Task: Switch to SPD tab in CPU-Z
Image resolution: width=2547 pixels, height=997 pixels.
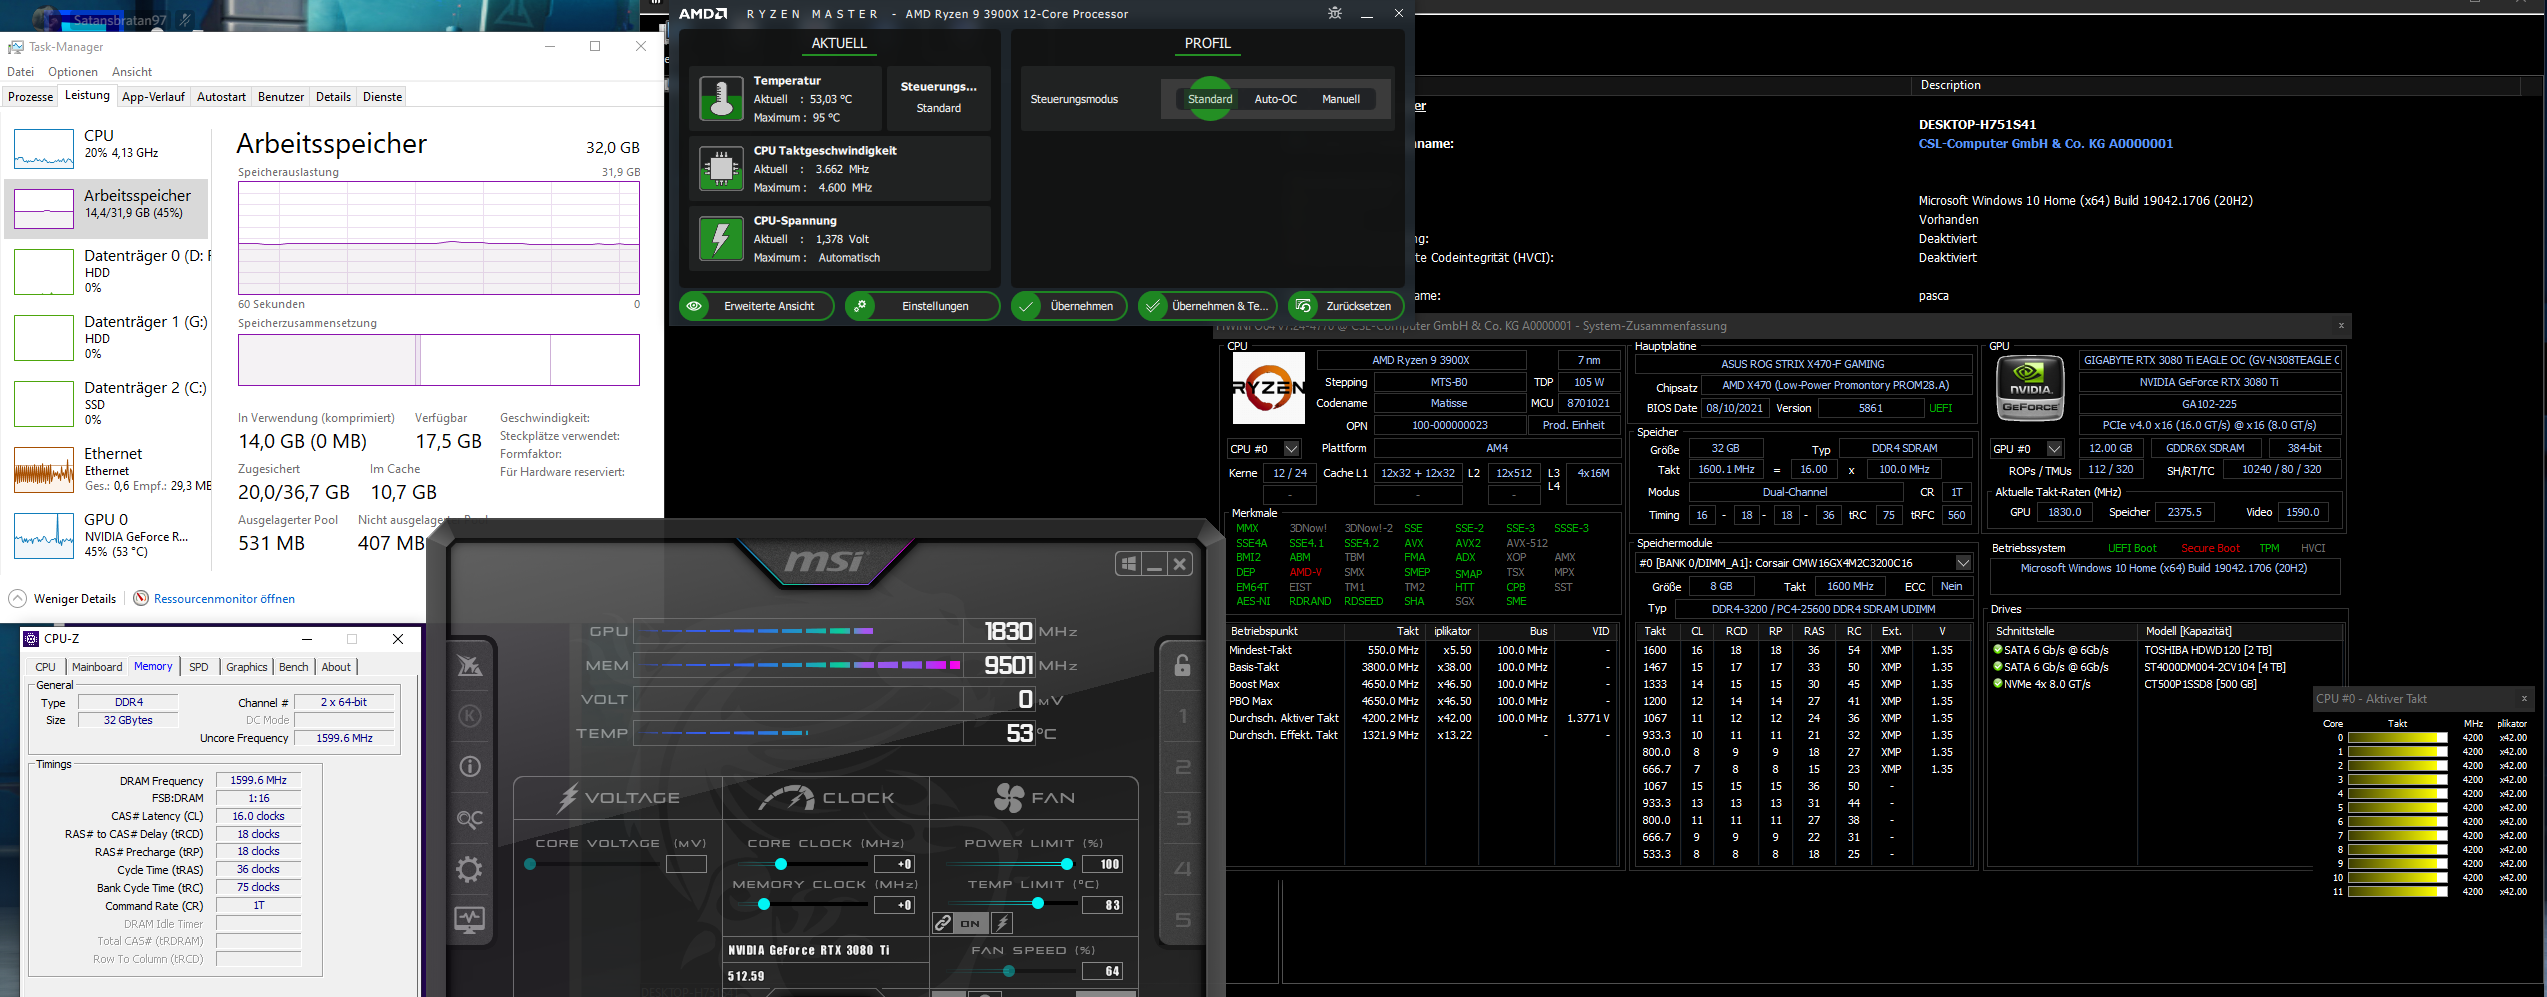Action: [x=199, y=667]
